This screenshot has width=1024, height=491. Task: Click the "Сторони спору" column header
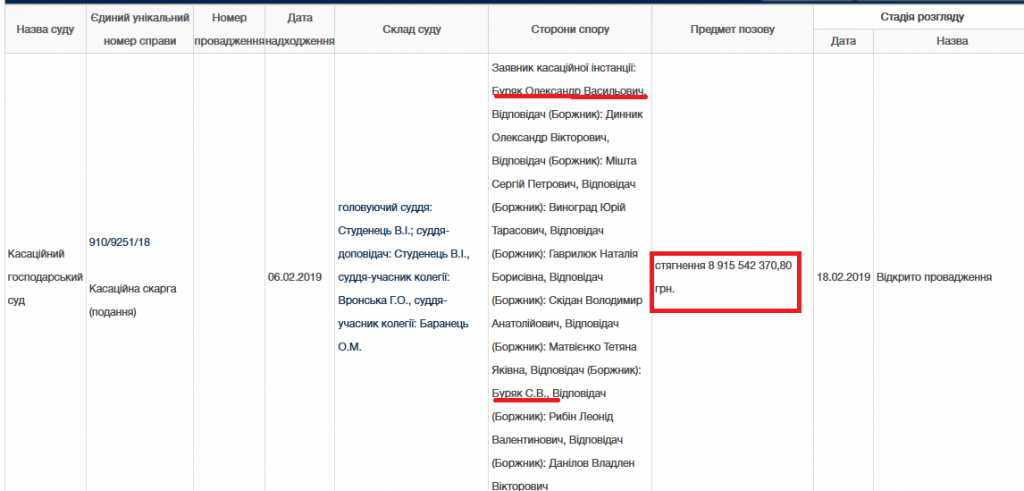(570, 30)
